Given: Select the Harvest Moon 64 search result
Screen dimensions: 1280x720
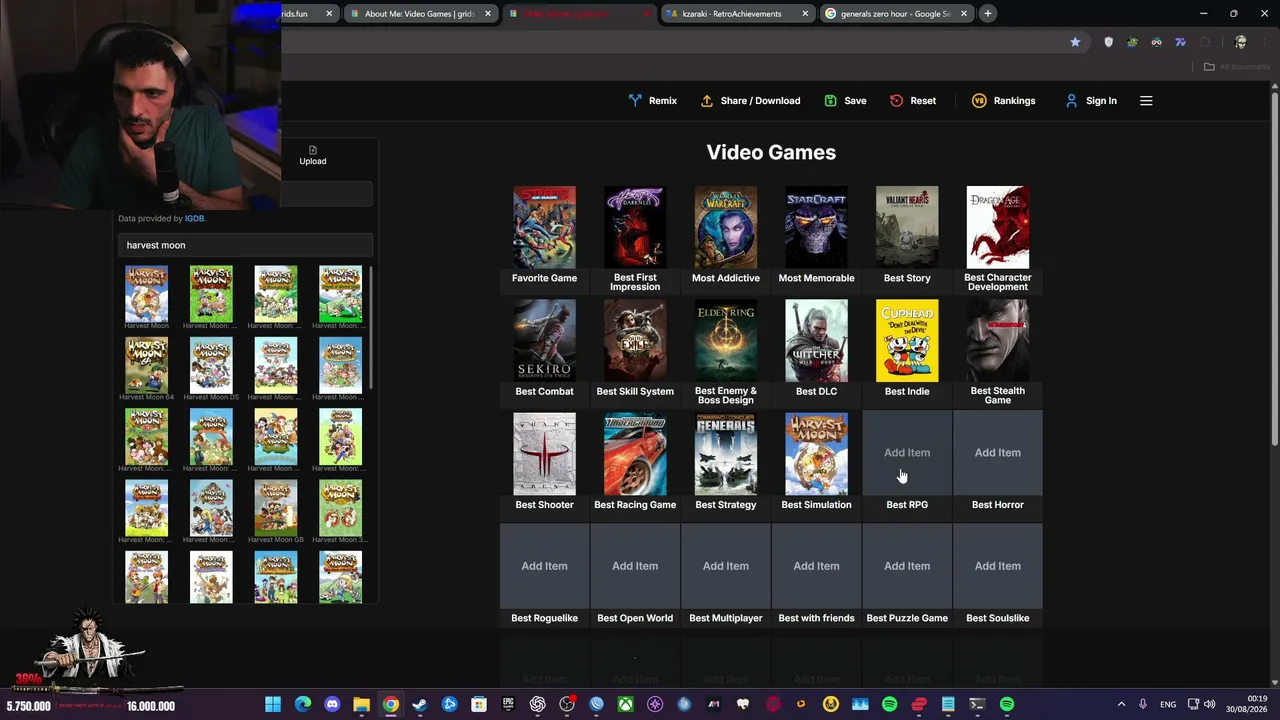Looking at the screenshot, I should (x=146, y=365).
